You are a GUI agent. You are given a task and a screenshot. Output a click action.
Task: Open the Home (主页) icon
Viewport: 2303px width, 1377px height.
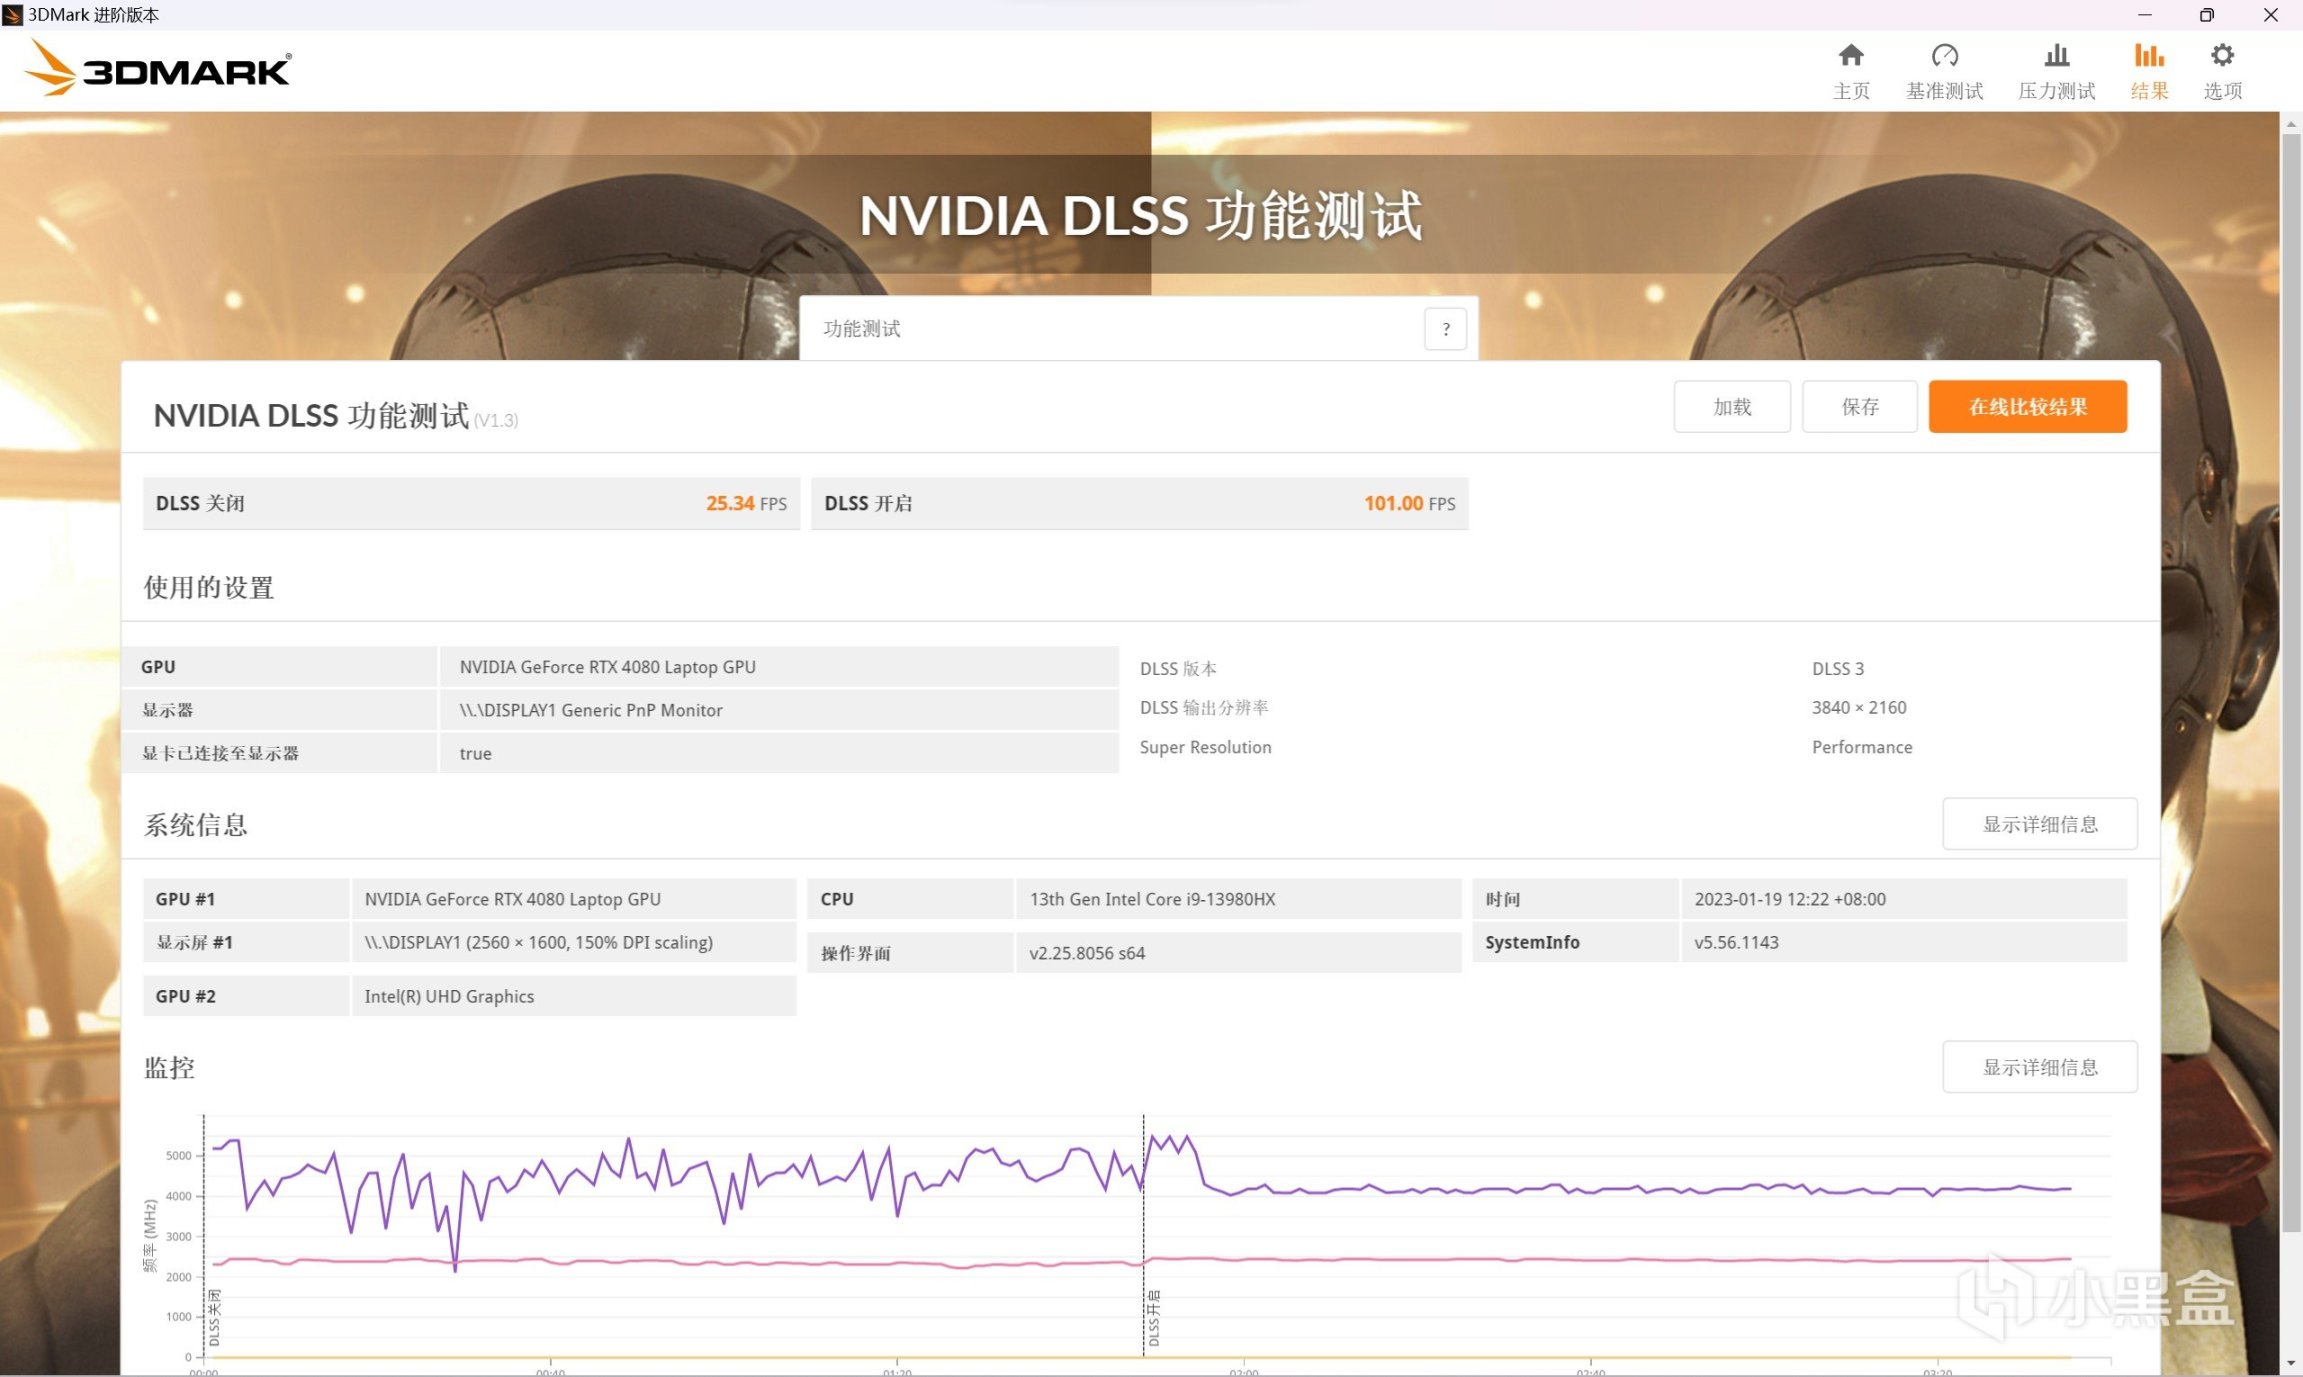coord(1850,56)
